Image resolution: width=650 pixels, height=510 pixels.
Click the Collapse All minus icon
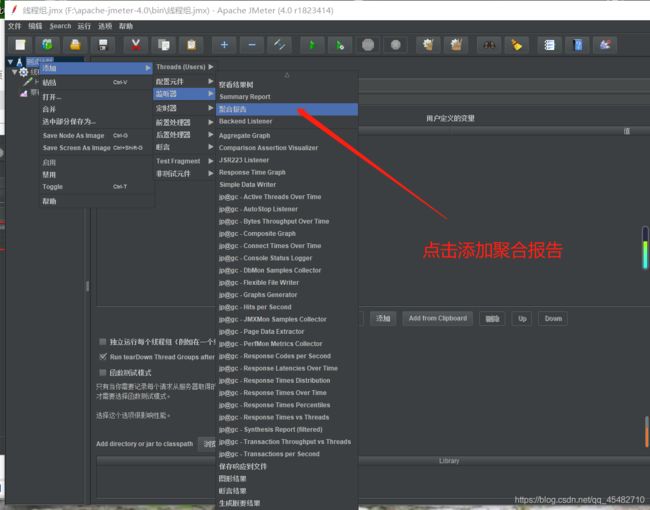(252, 45)
